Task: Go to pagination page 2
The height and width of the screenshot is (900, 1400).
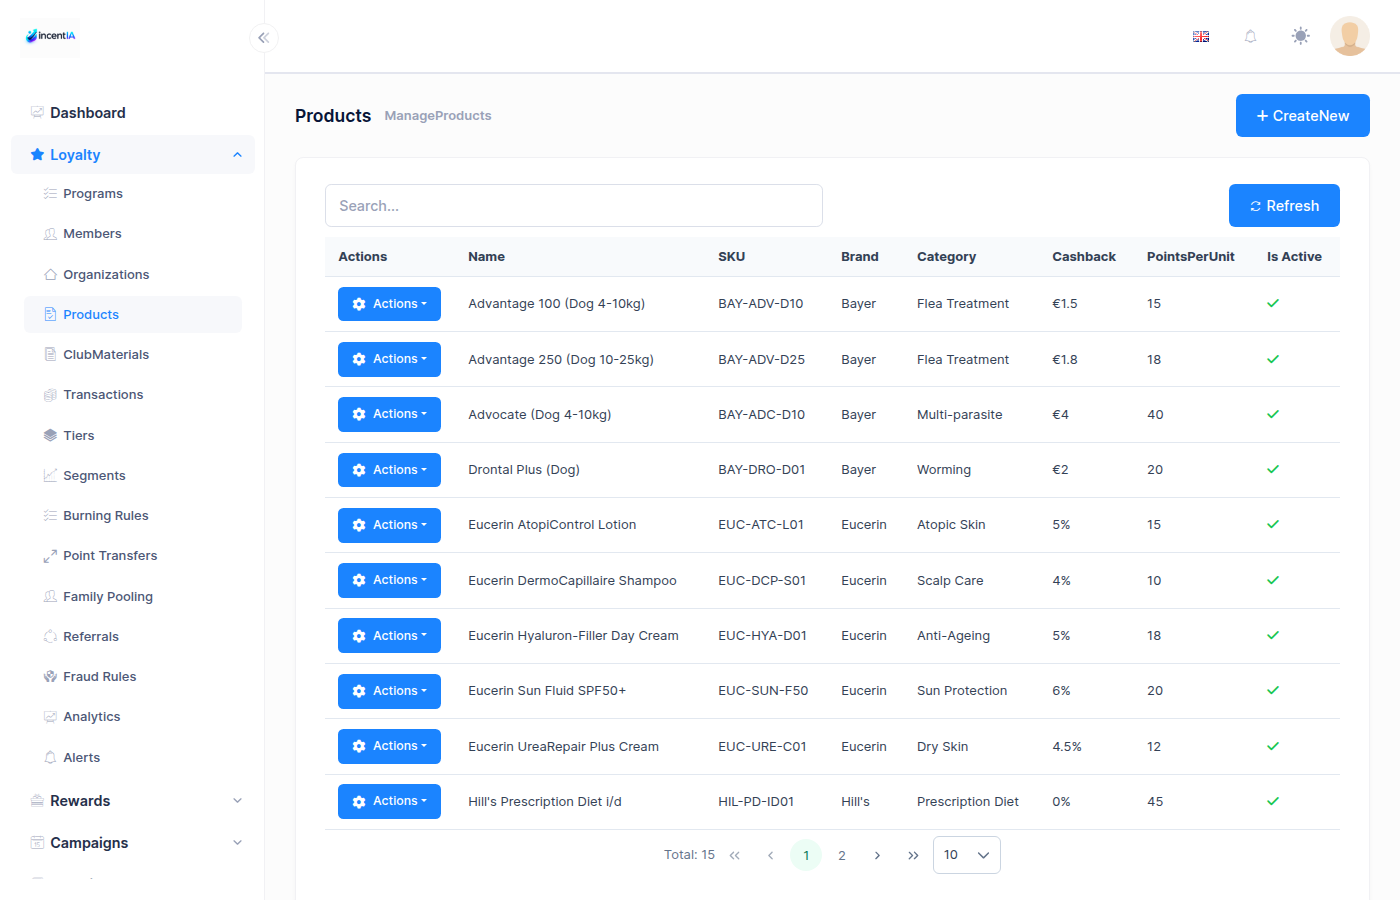Action: pos(842,856)
